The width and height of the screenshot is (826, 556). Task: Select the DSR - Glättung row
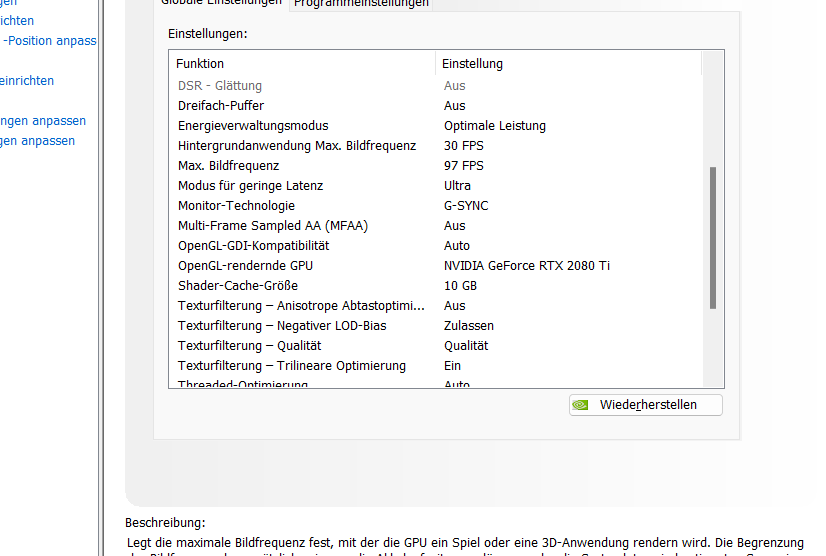point(436,85)
